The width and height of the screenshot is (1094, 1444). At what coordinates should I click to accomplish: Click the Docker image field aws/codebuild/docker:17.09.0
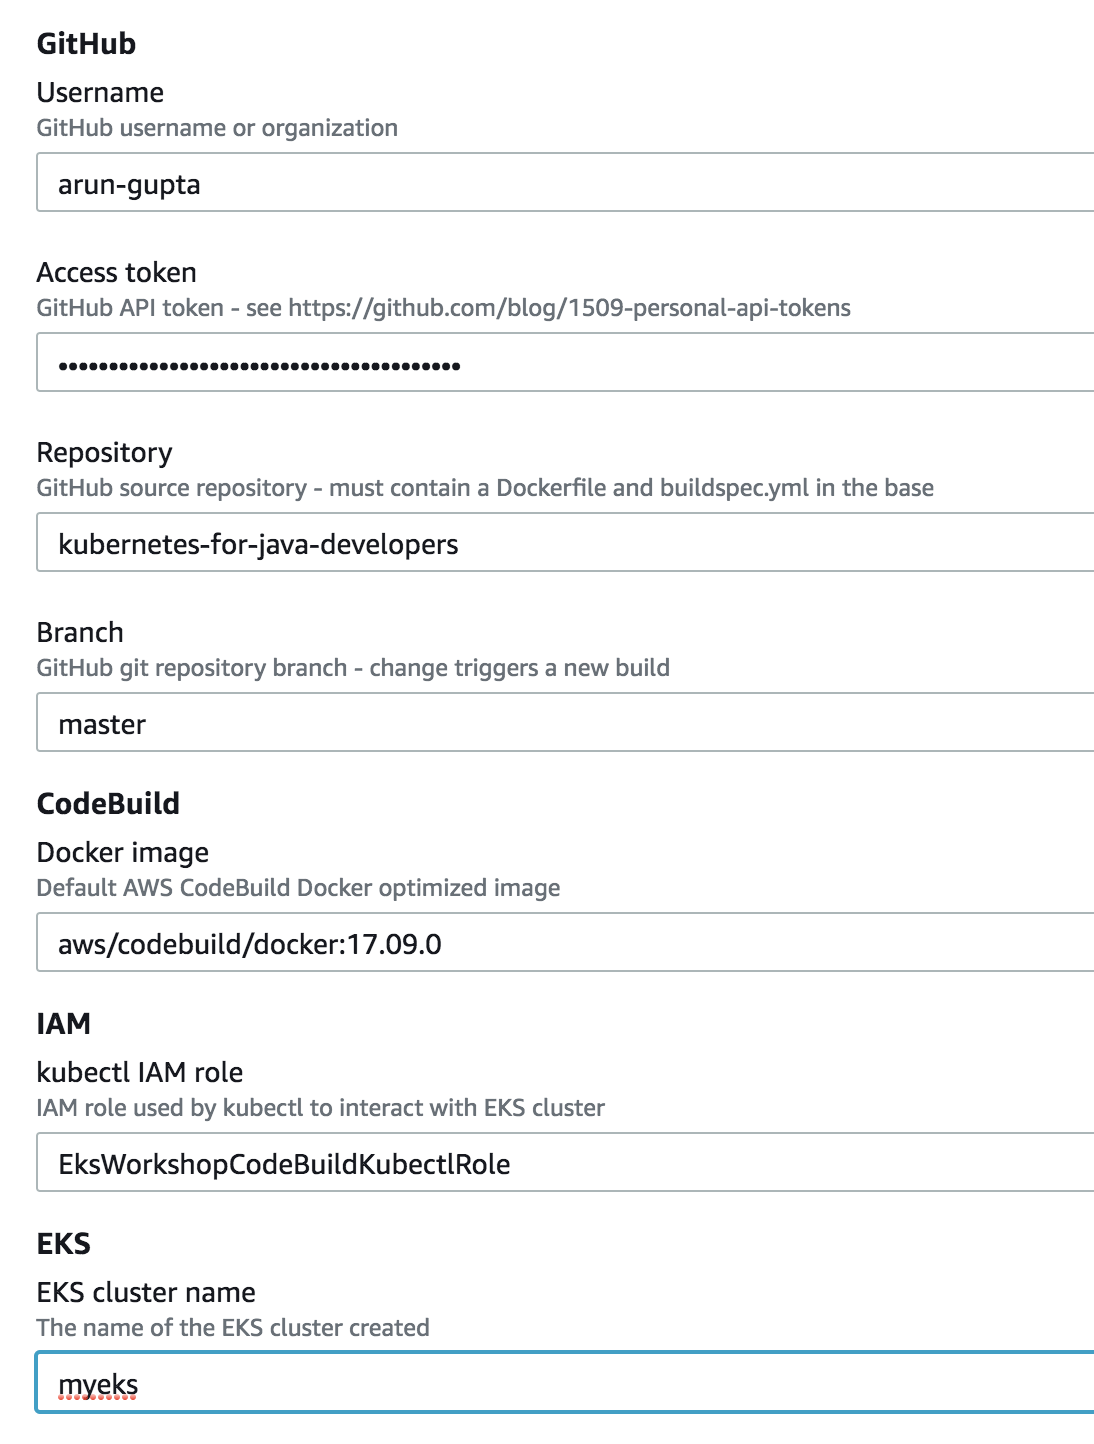565,943
